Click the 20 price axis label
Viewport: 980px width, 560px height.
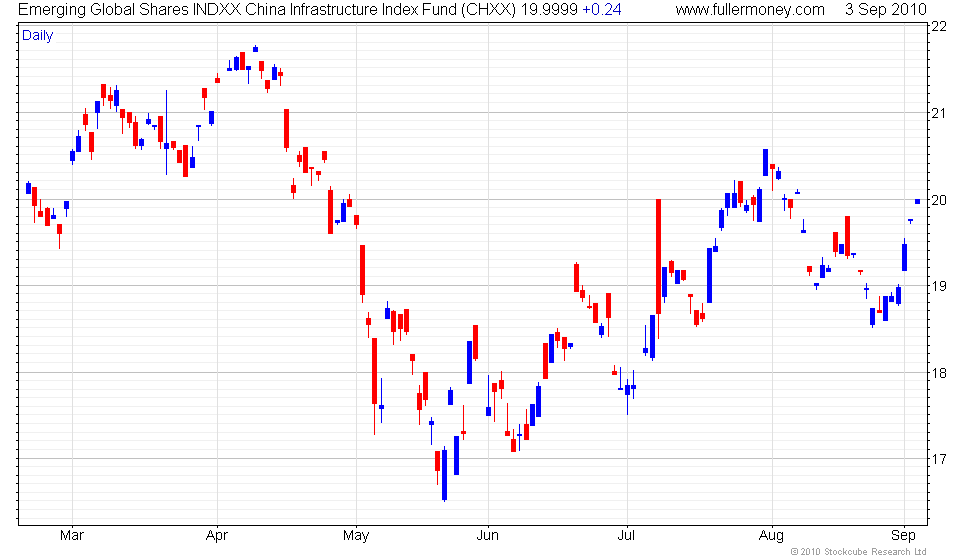point(939,200)
